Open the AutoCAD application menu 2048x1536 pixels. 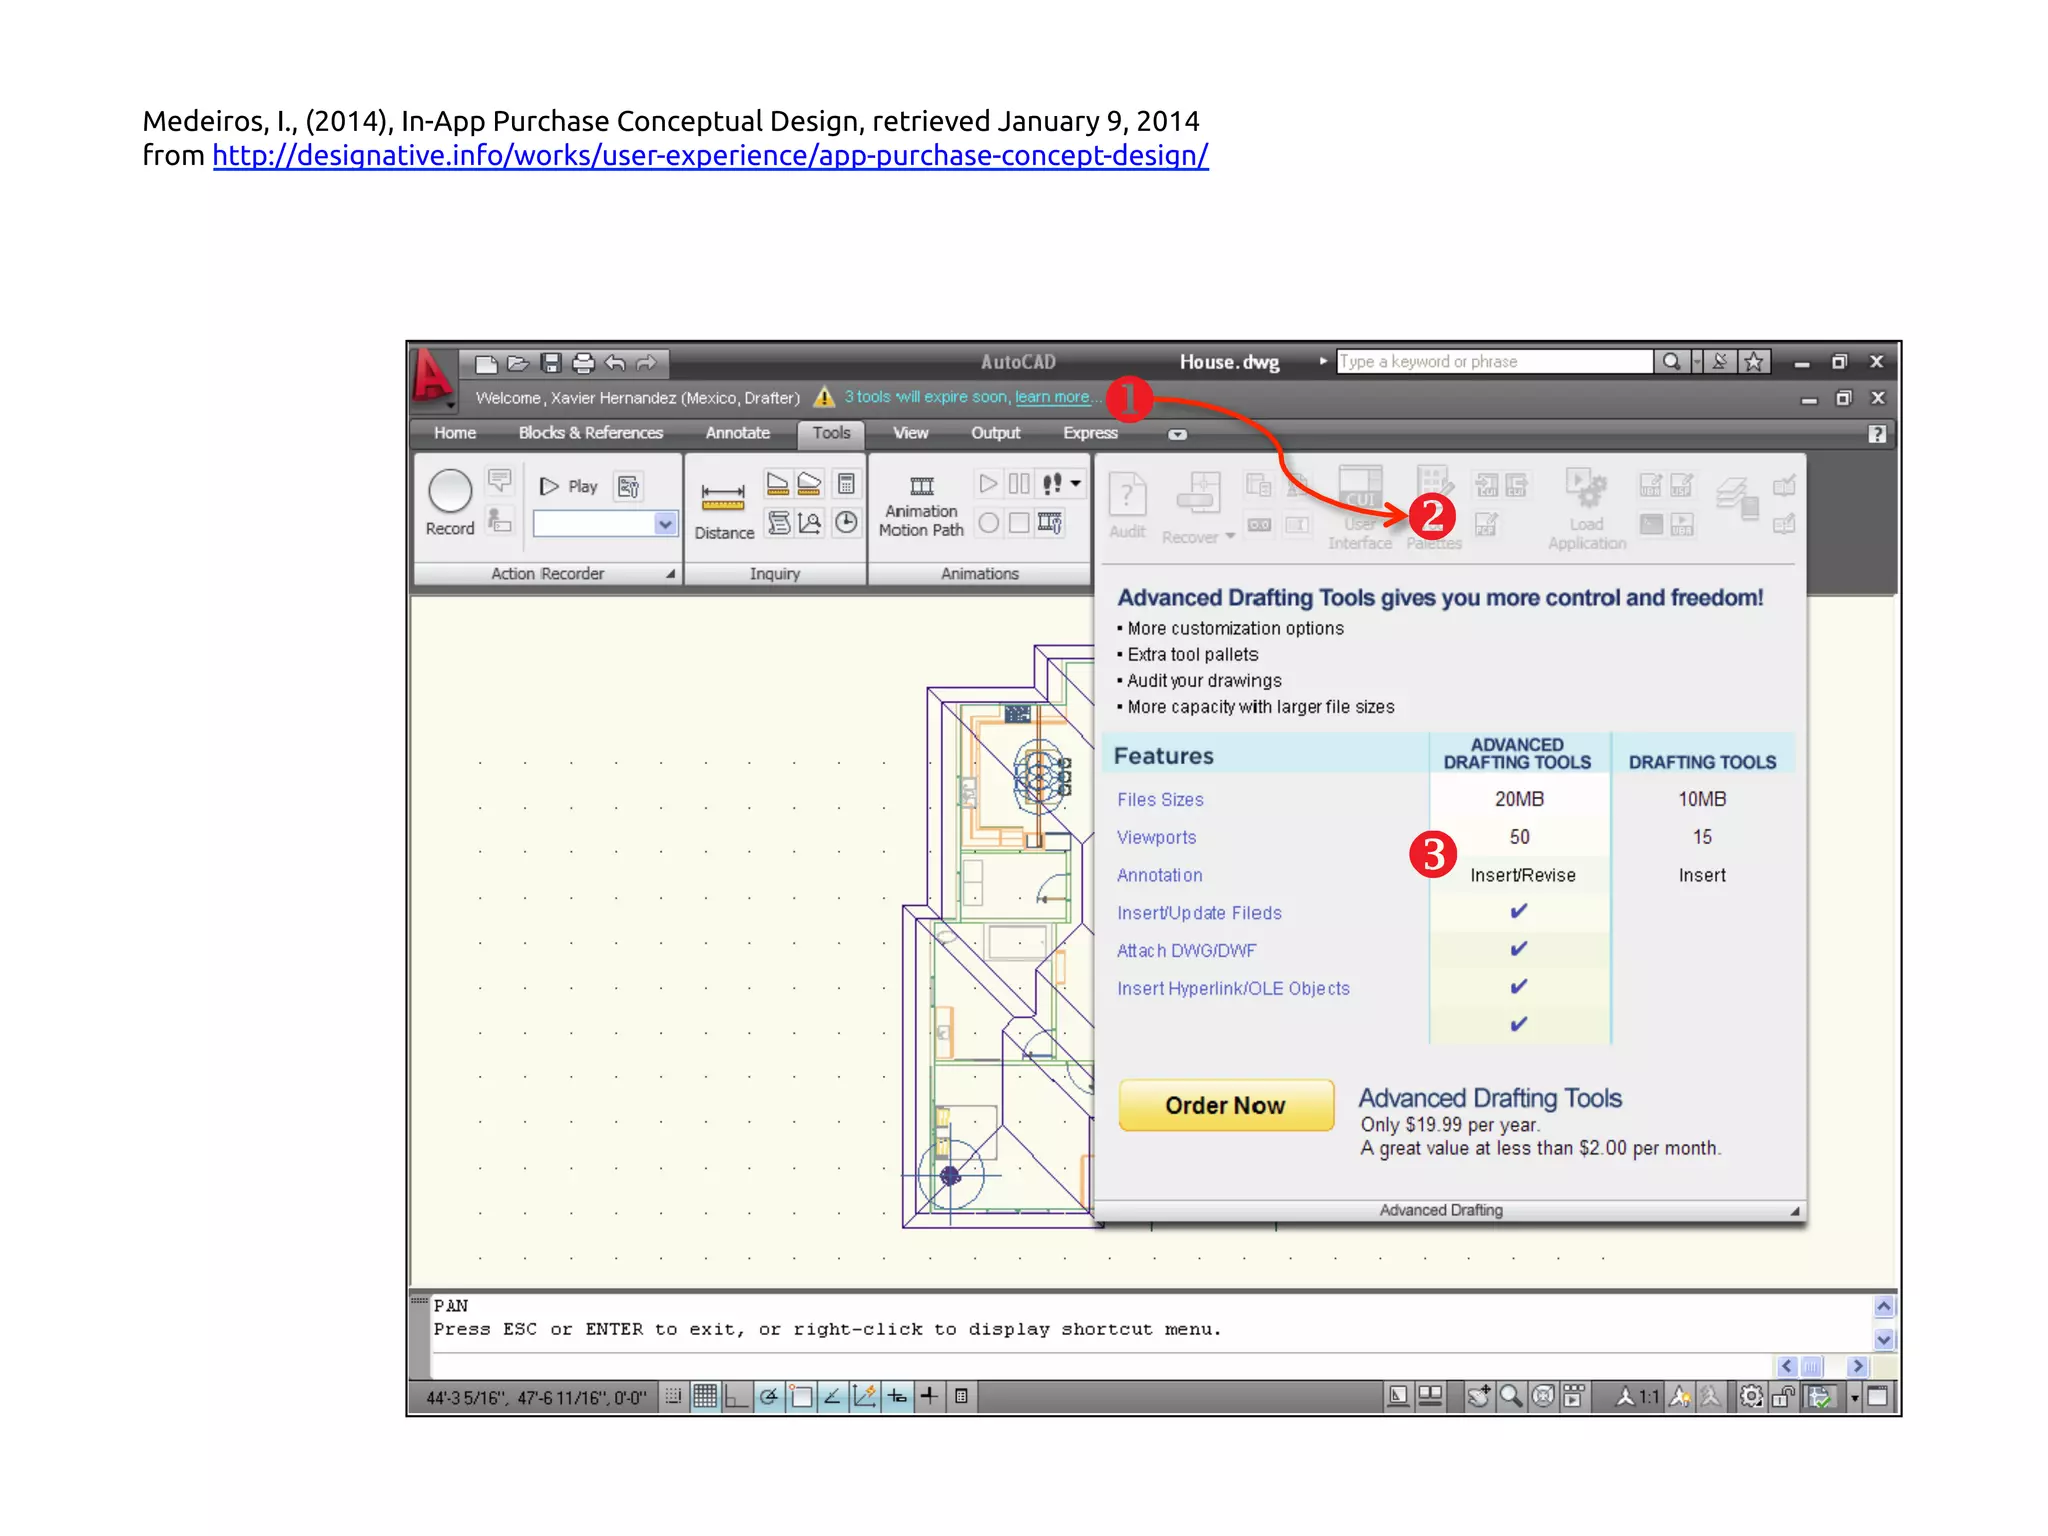pos(432,379)
